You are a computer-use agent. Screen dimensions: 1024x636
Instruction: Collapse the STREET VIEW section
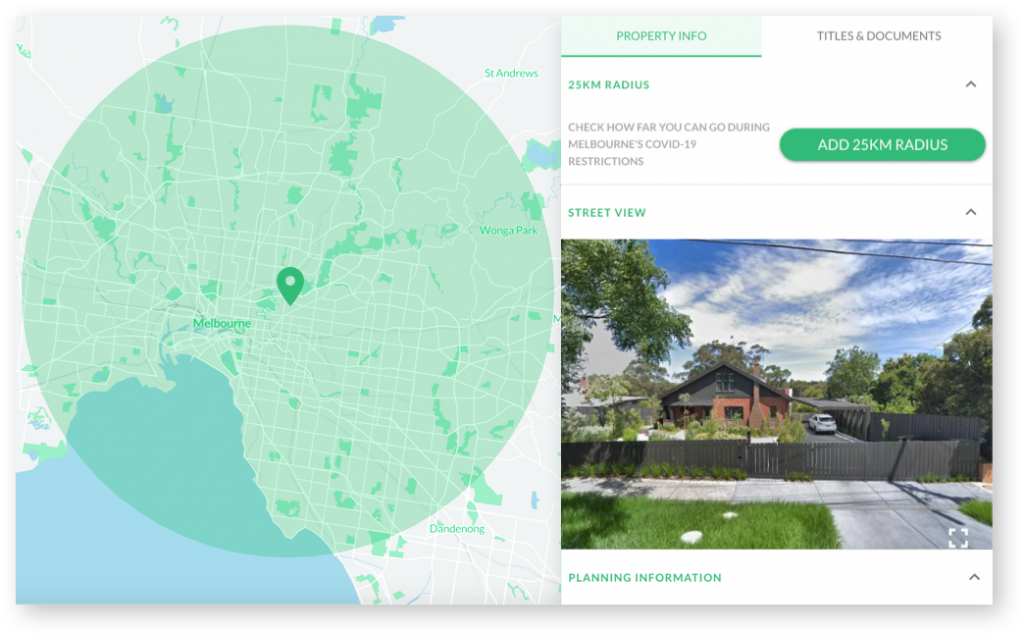(969, 212)
